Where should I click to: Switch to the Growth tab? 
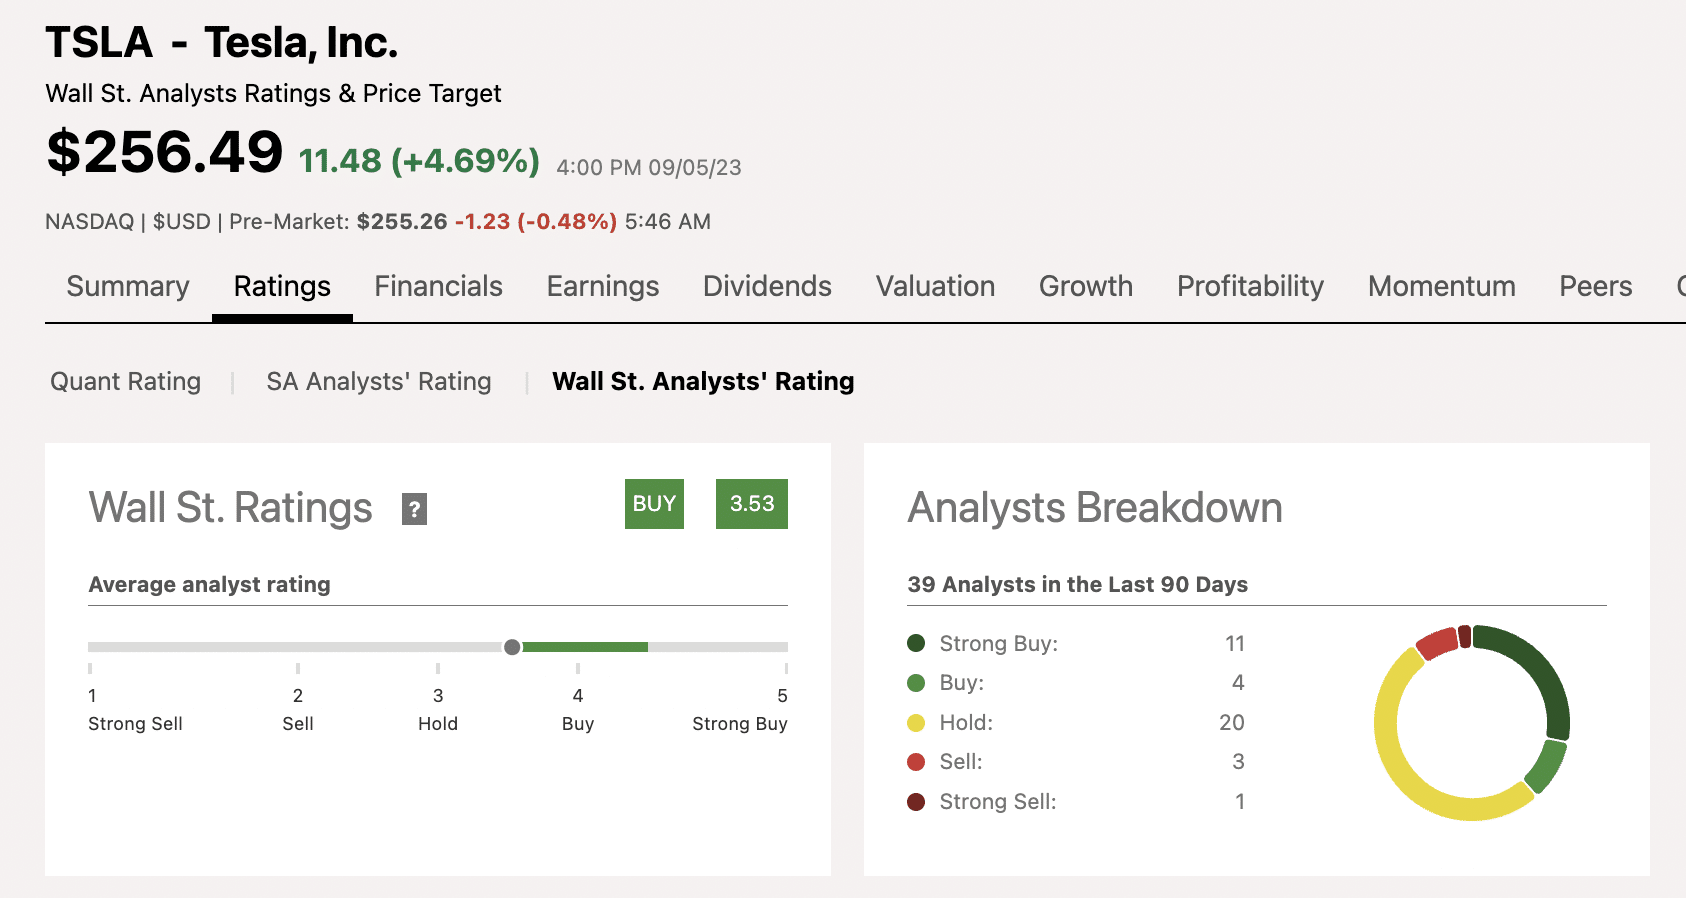tap(1086, 287)
